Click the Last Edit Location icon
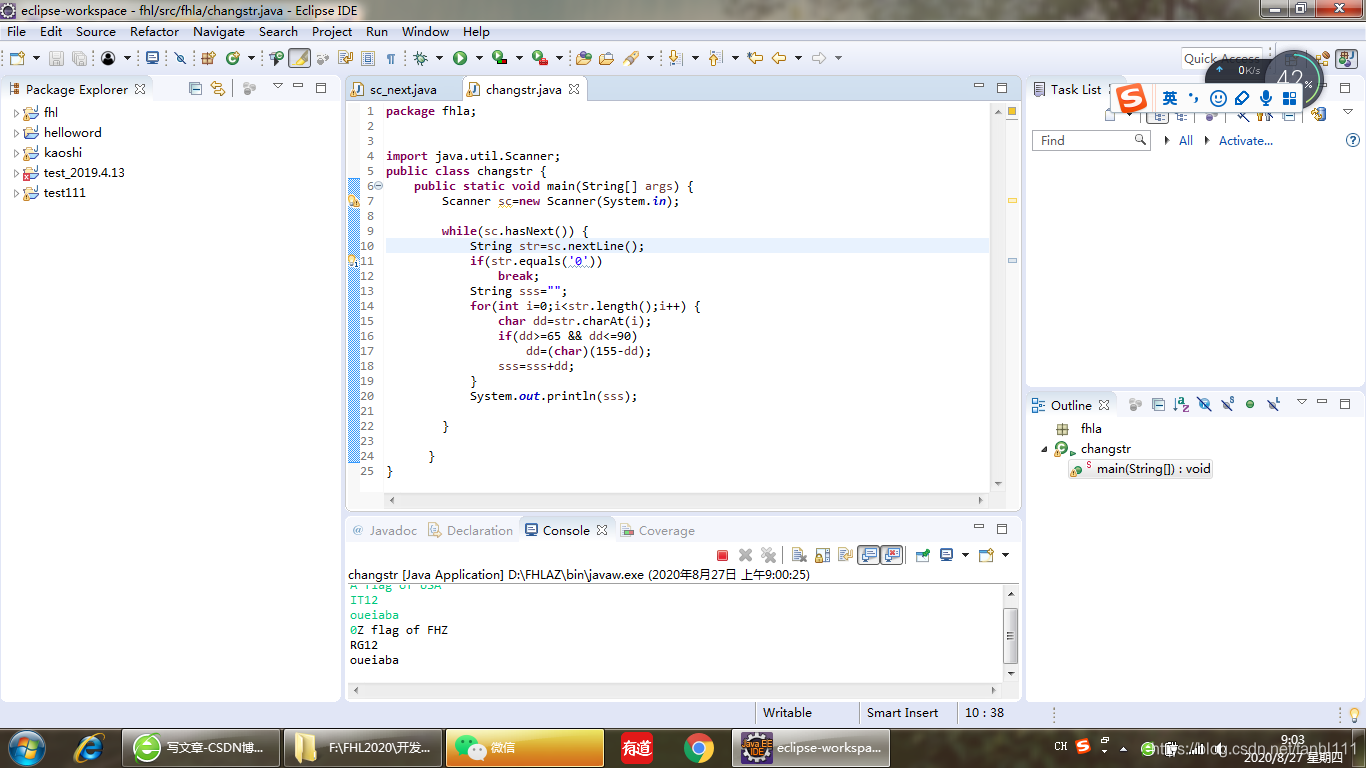The width and height of the screenshot is (1366, 768). tap(755, 58)
